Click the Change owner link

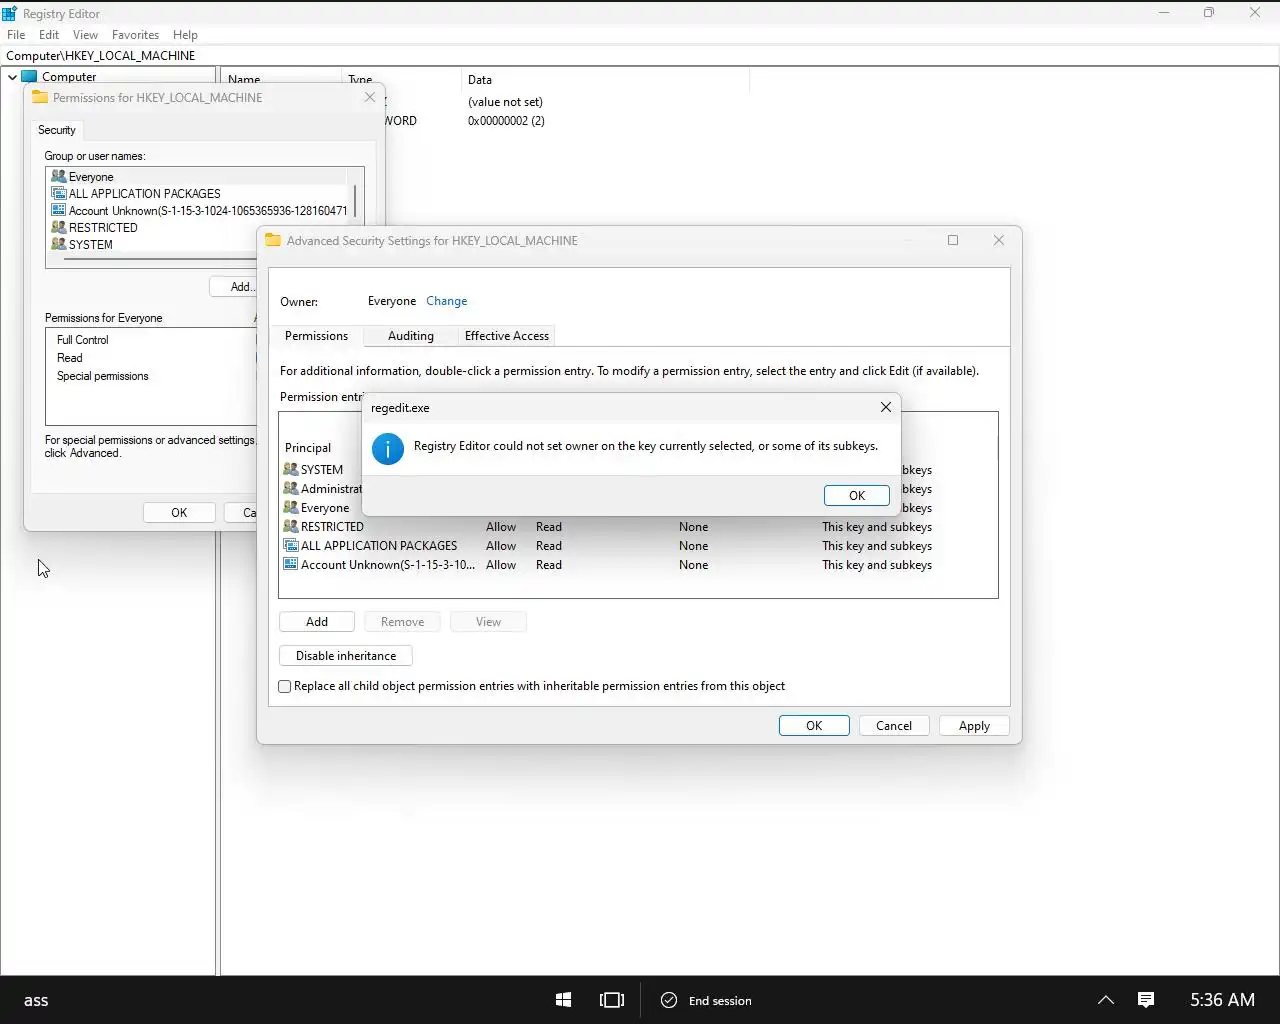446,301
